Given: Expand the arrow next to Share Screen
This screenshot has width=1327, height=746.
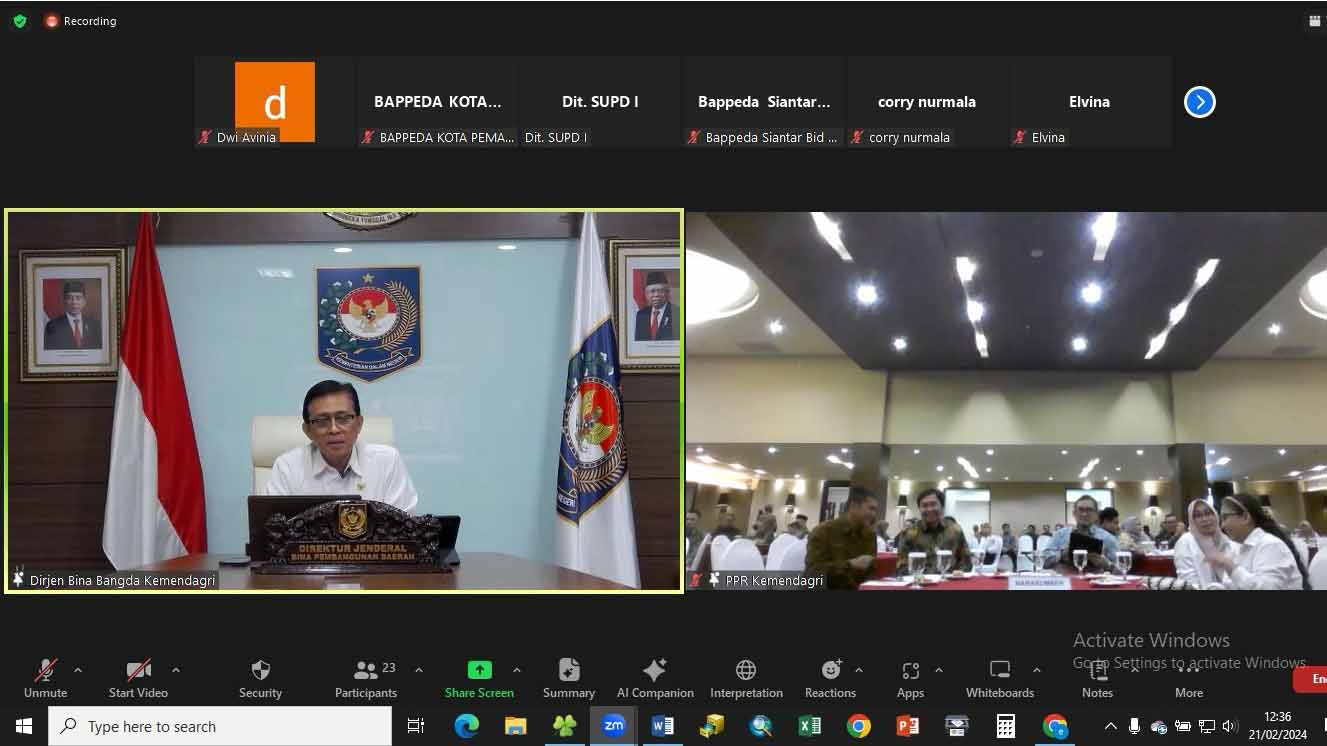Looking at the screenshot, I should 517,670.
